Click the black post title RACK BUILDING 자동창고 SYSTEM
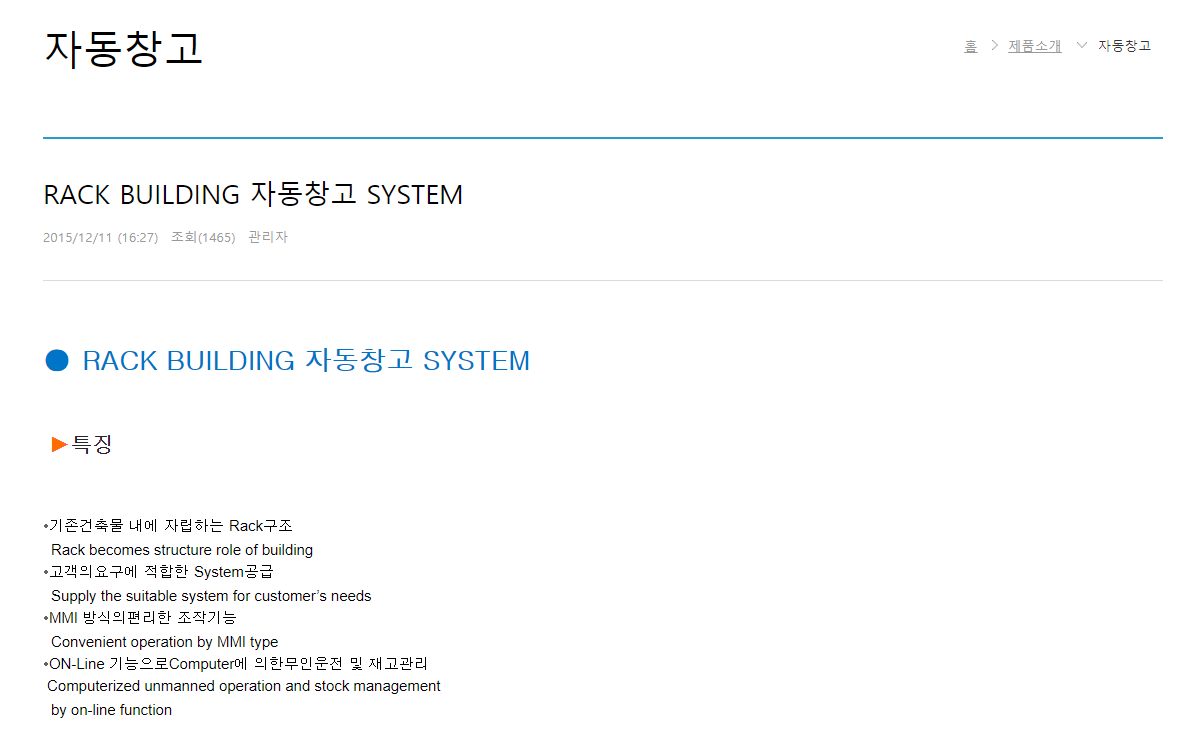 tap(253, 195)
